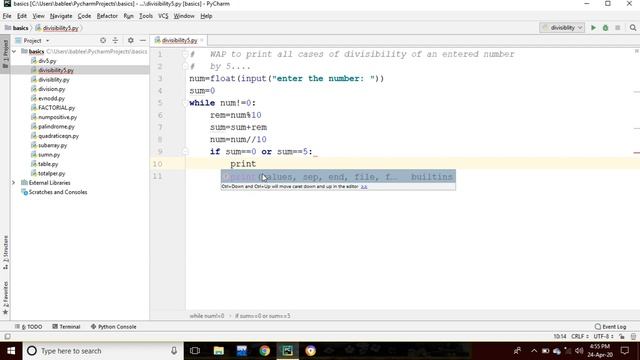This screenshot has height=360, width=640.
Task: Open the Favorites side tool window
Action: [x=5, y=298]
